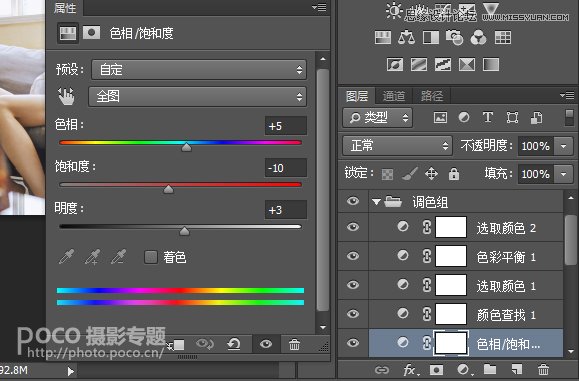Switch to the 路径 tab

tap(432, 96)
